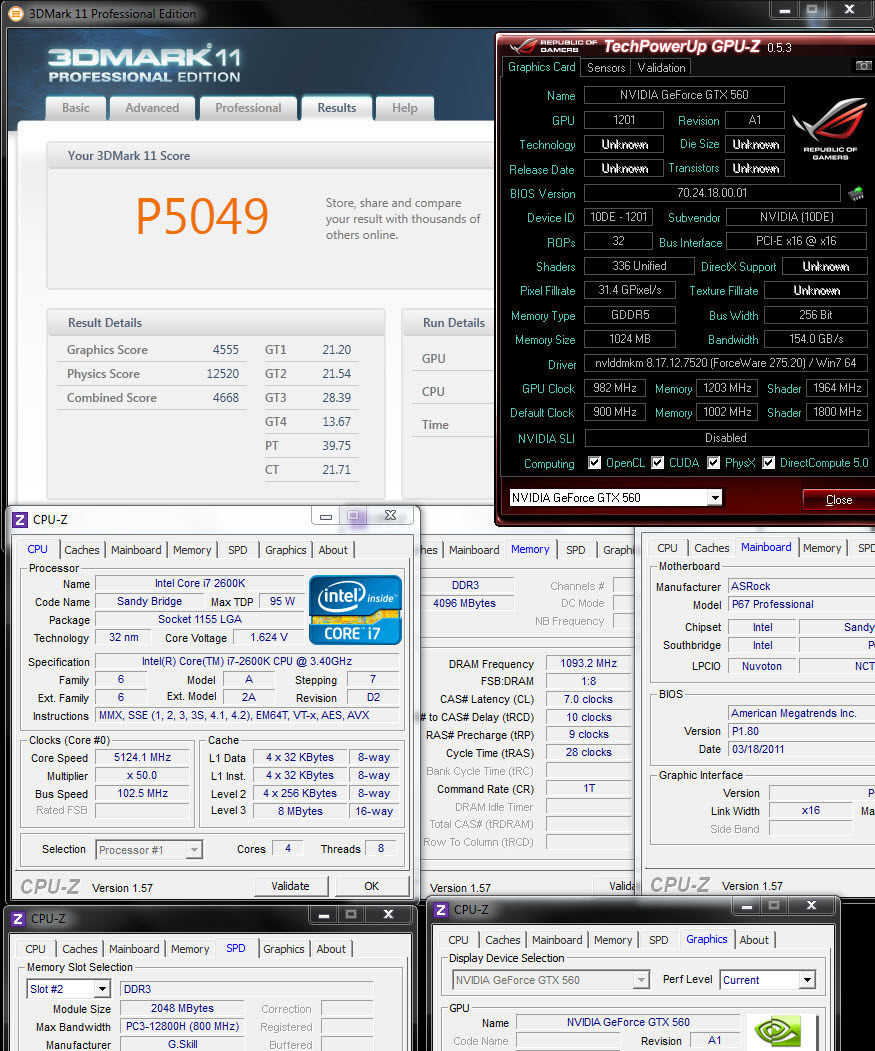
Task: Click Validate button in CPU-Z CPU window
Action: tap(290, 886)
